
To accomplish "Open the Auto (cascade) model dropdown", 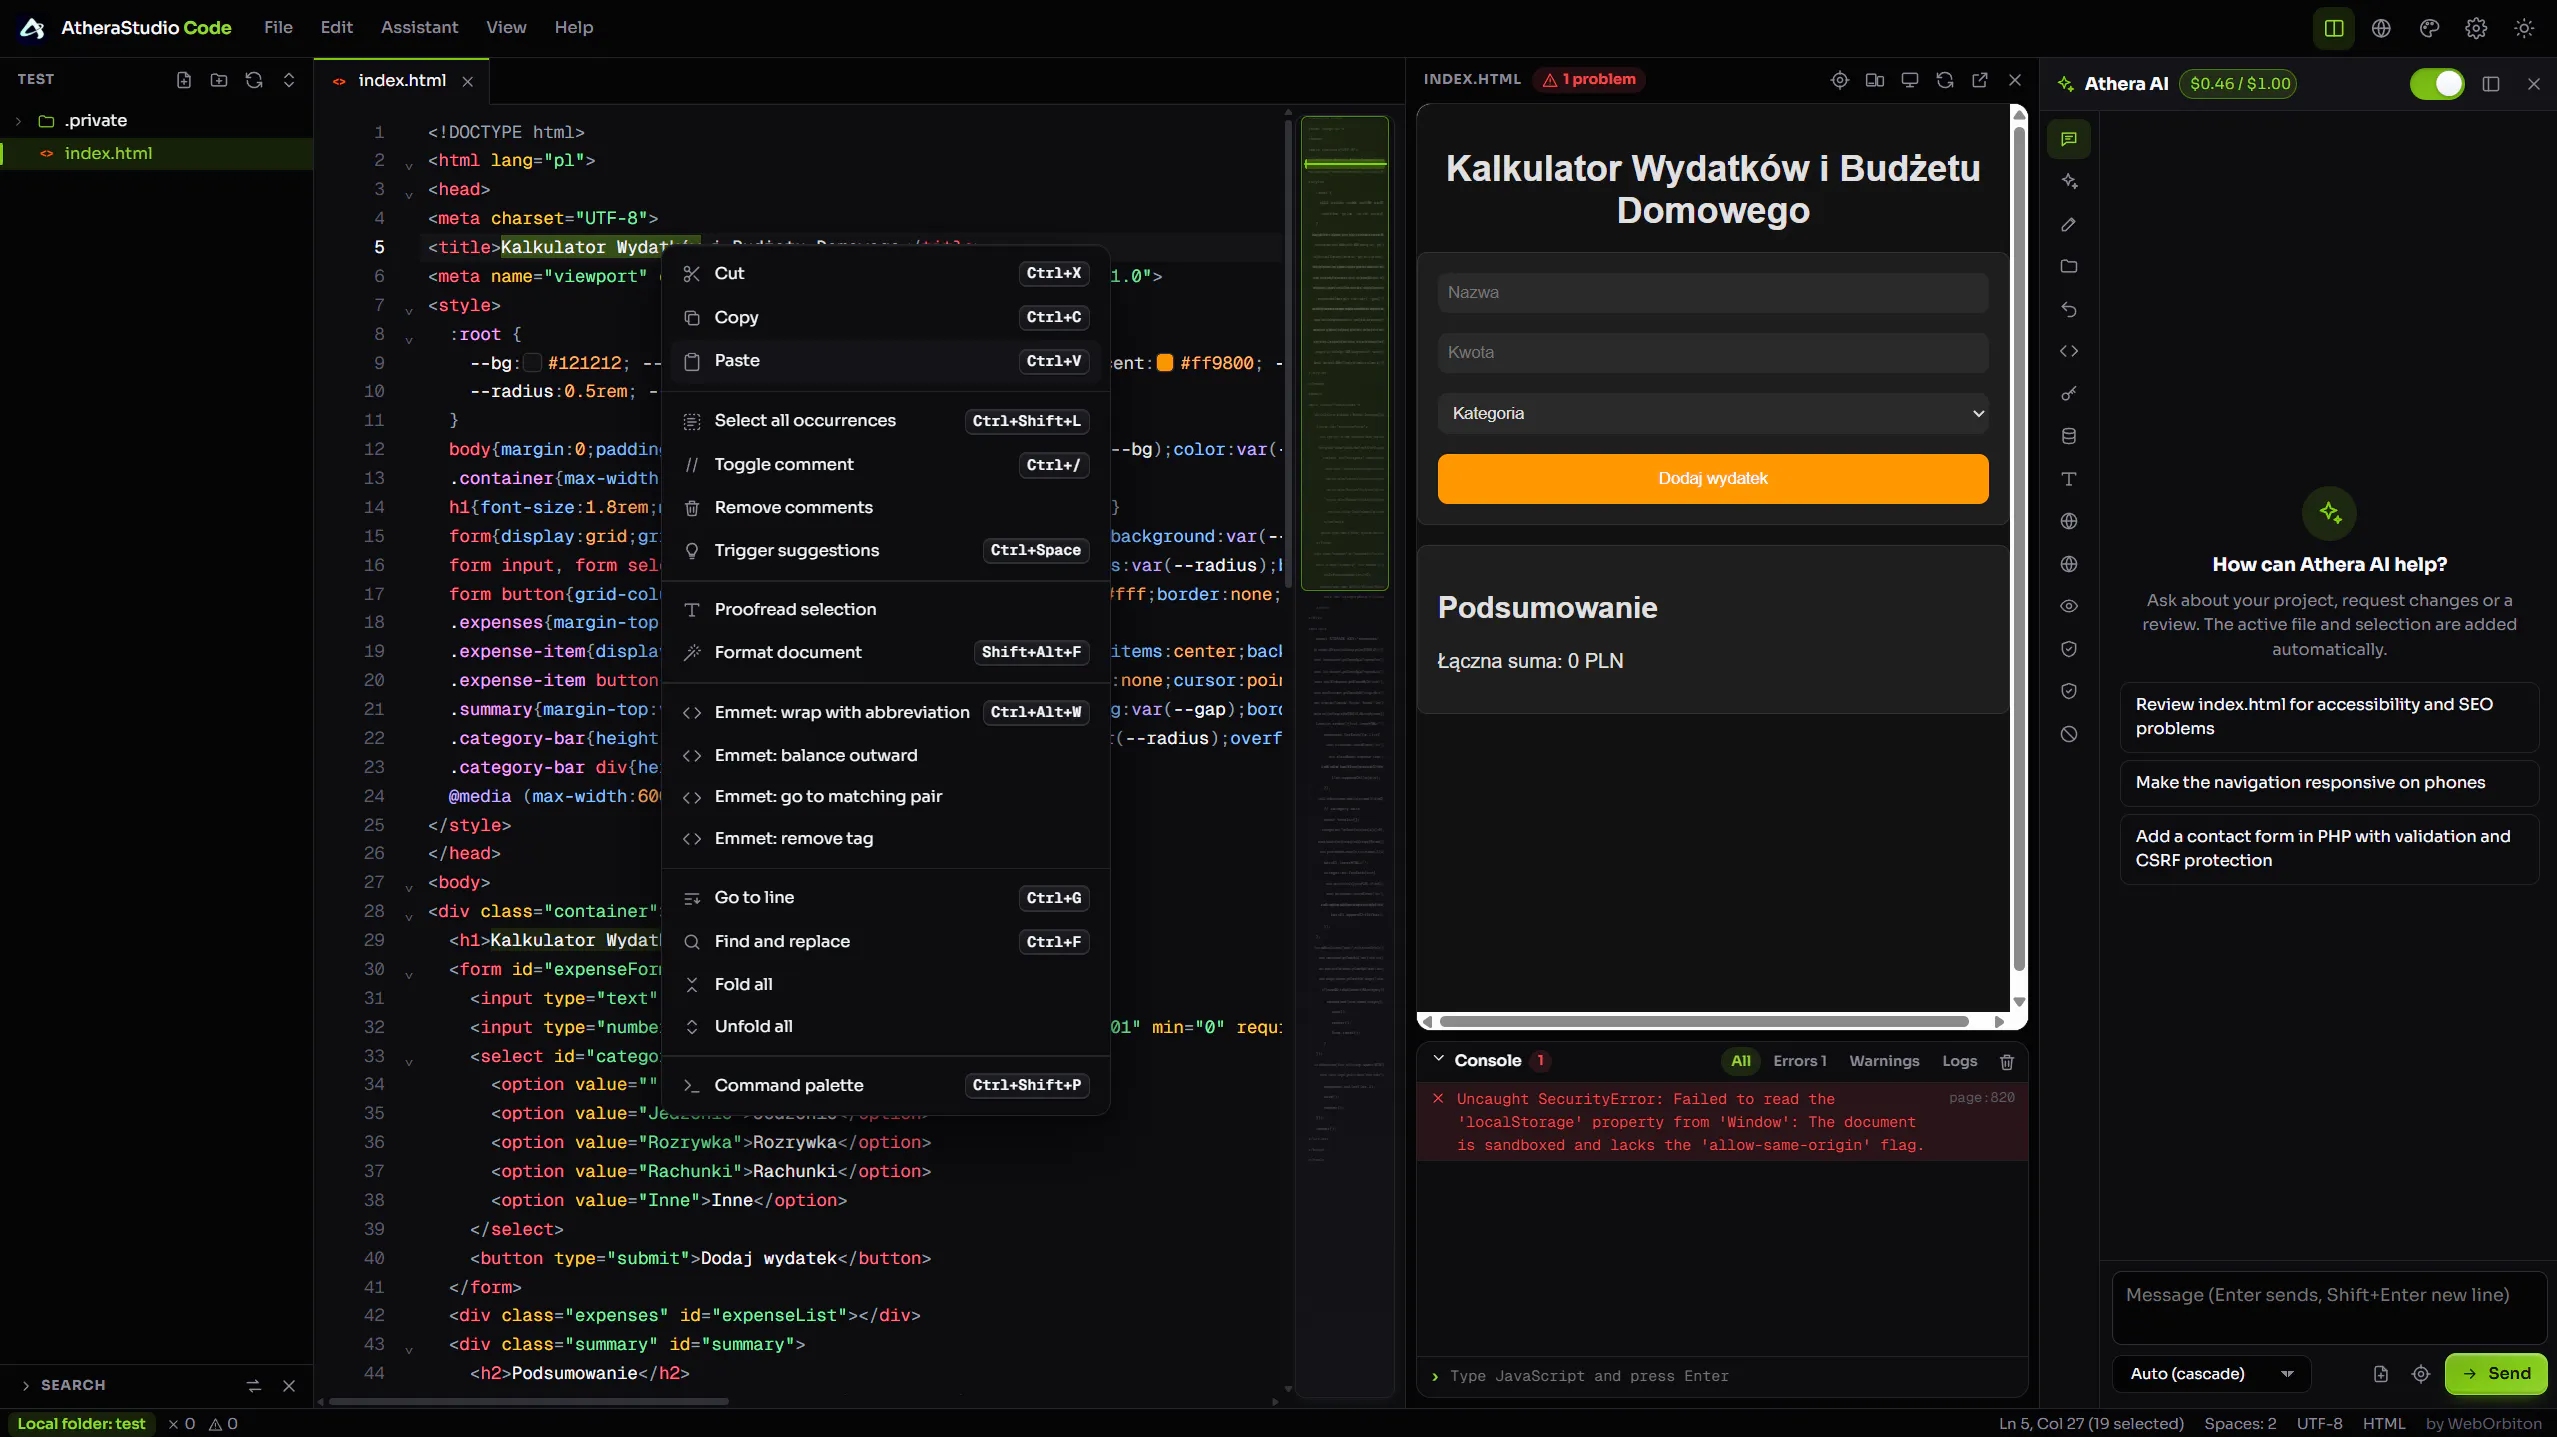I will [2211, 1374].
